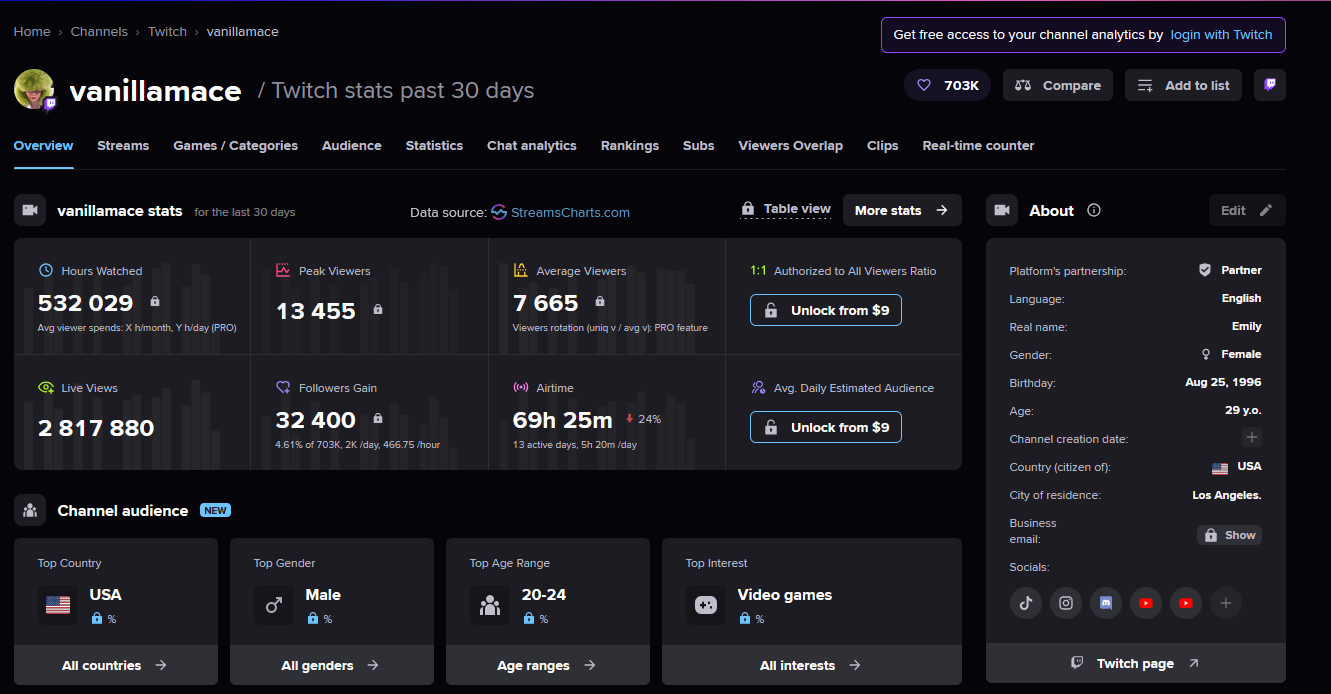Click the gamepad icon in Top Interest
This screenshot has height=694, width=1331.
click(x=706, y=605)
